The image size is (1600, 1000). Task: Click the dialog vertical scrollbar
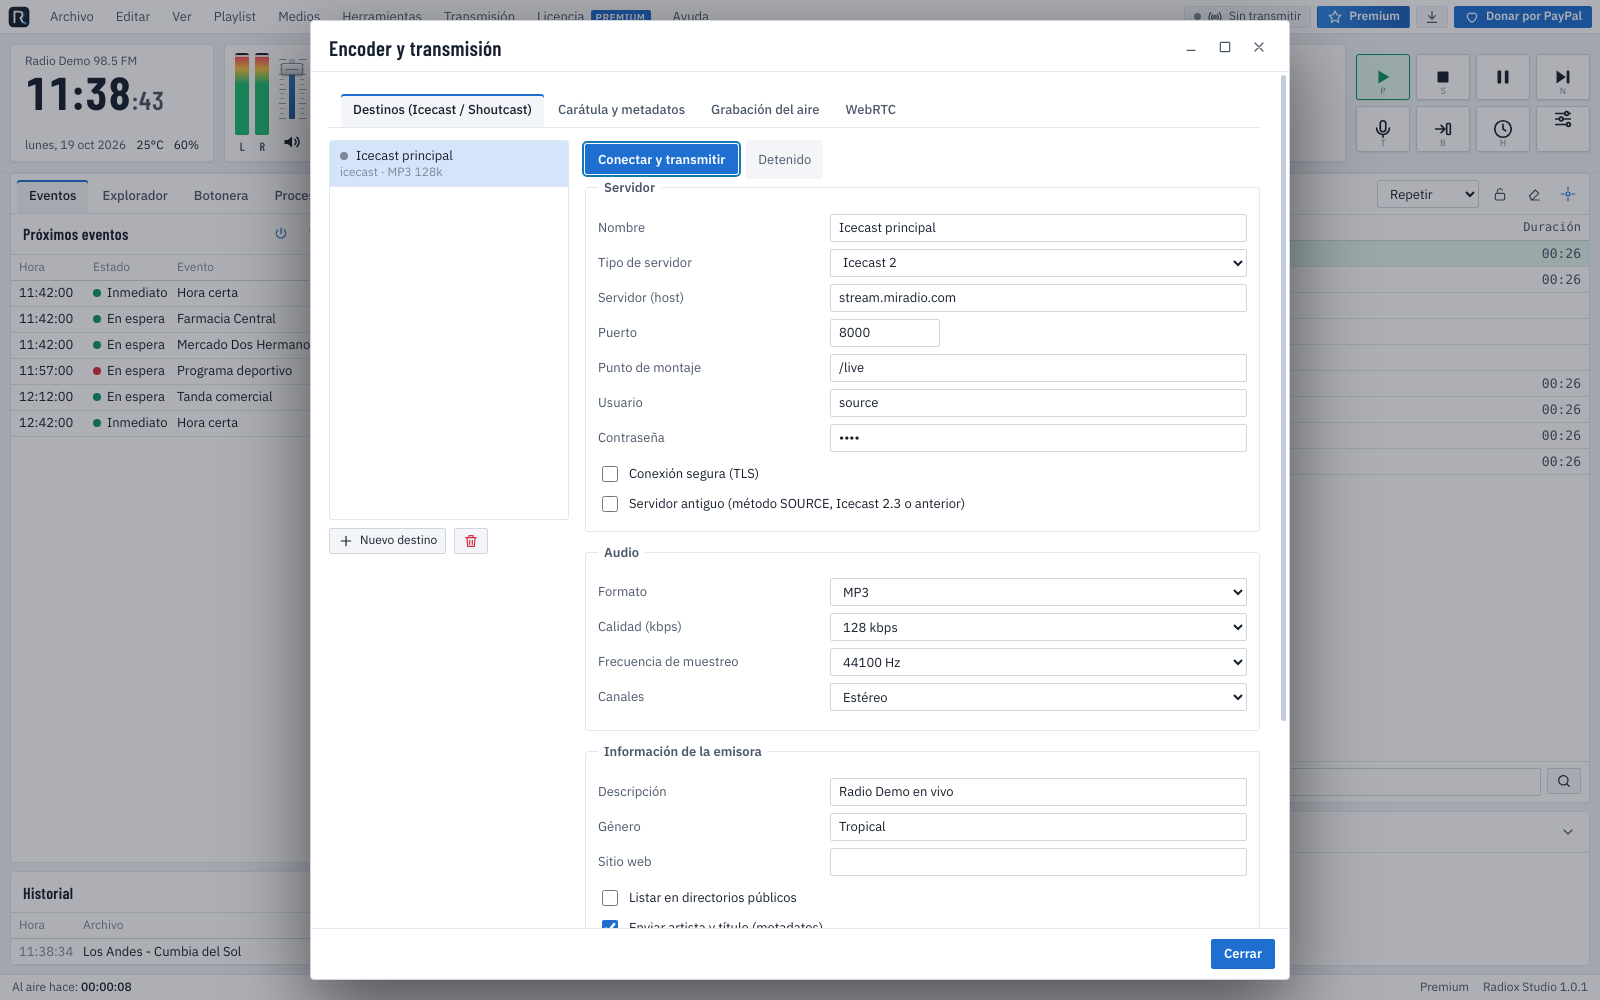[x=1283, y=398]
